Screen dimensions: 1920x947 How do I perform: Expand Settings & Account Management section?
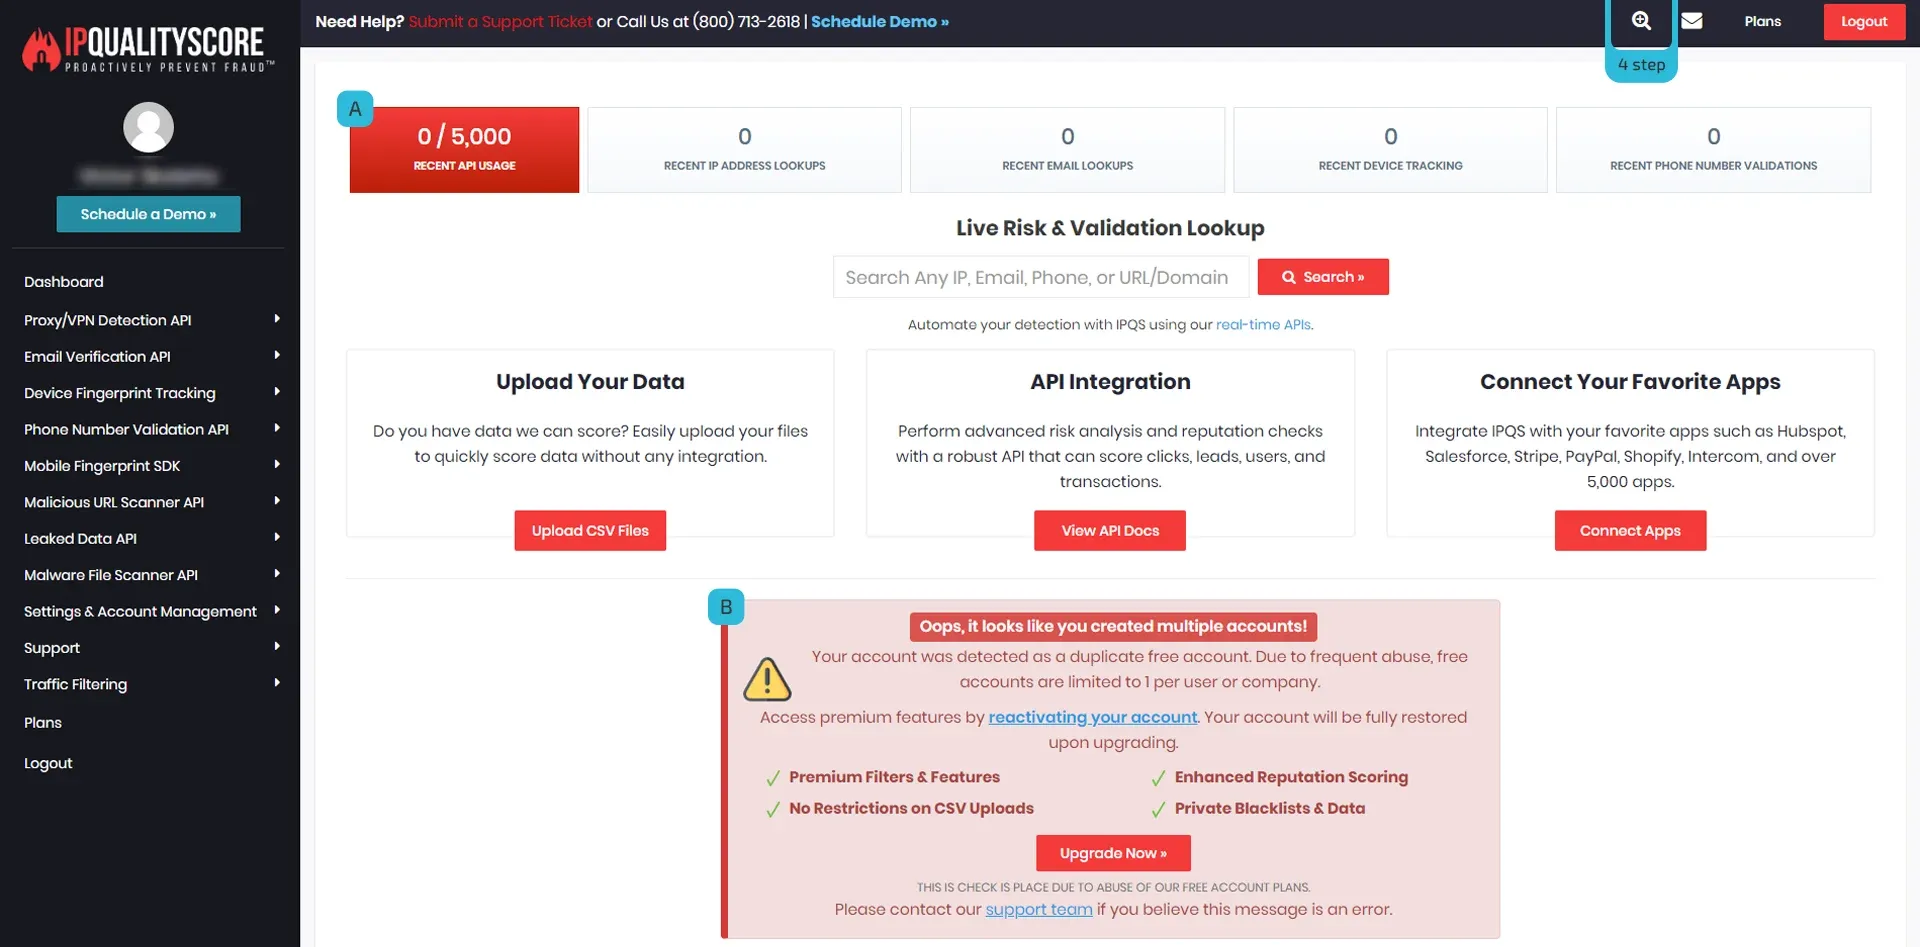pos(277,611)
